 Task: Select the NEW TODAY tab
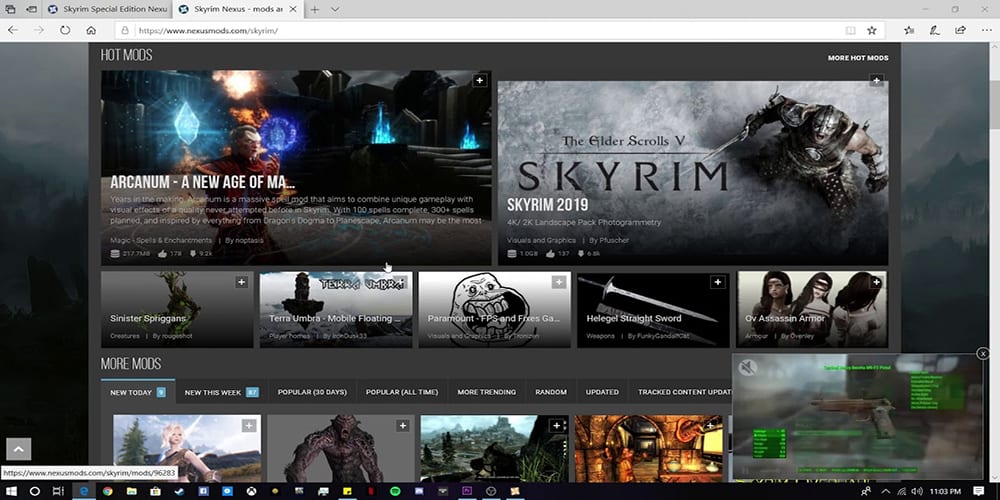138,392
